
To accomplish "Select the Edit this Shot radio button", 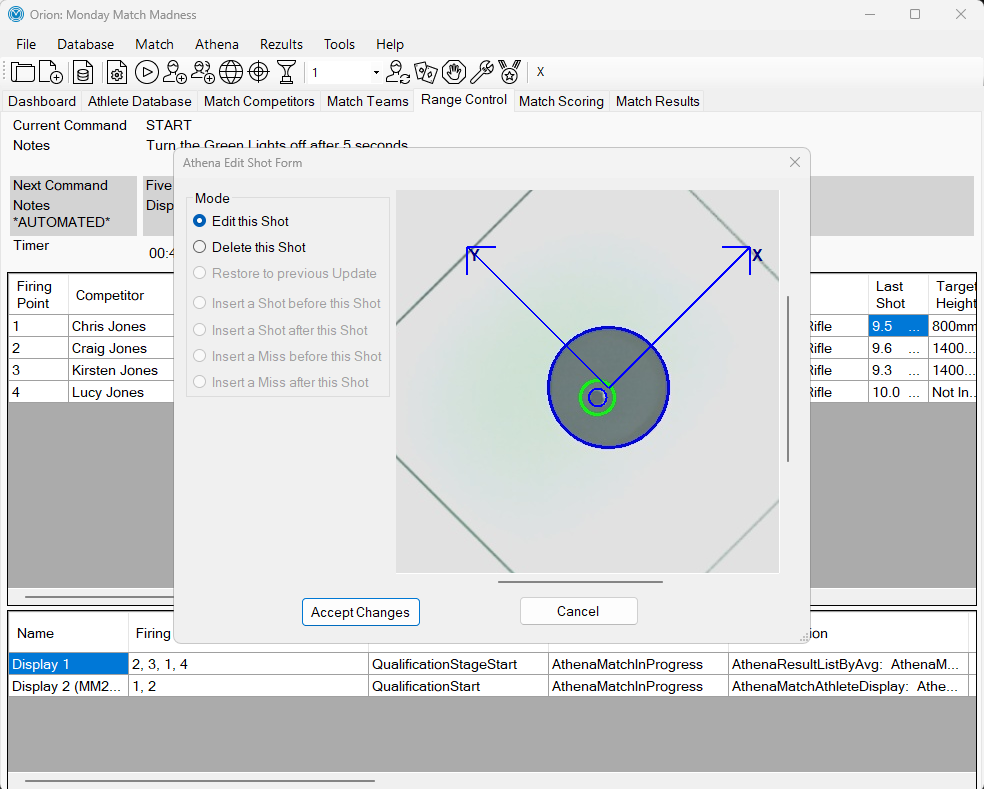I will 200,221.
